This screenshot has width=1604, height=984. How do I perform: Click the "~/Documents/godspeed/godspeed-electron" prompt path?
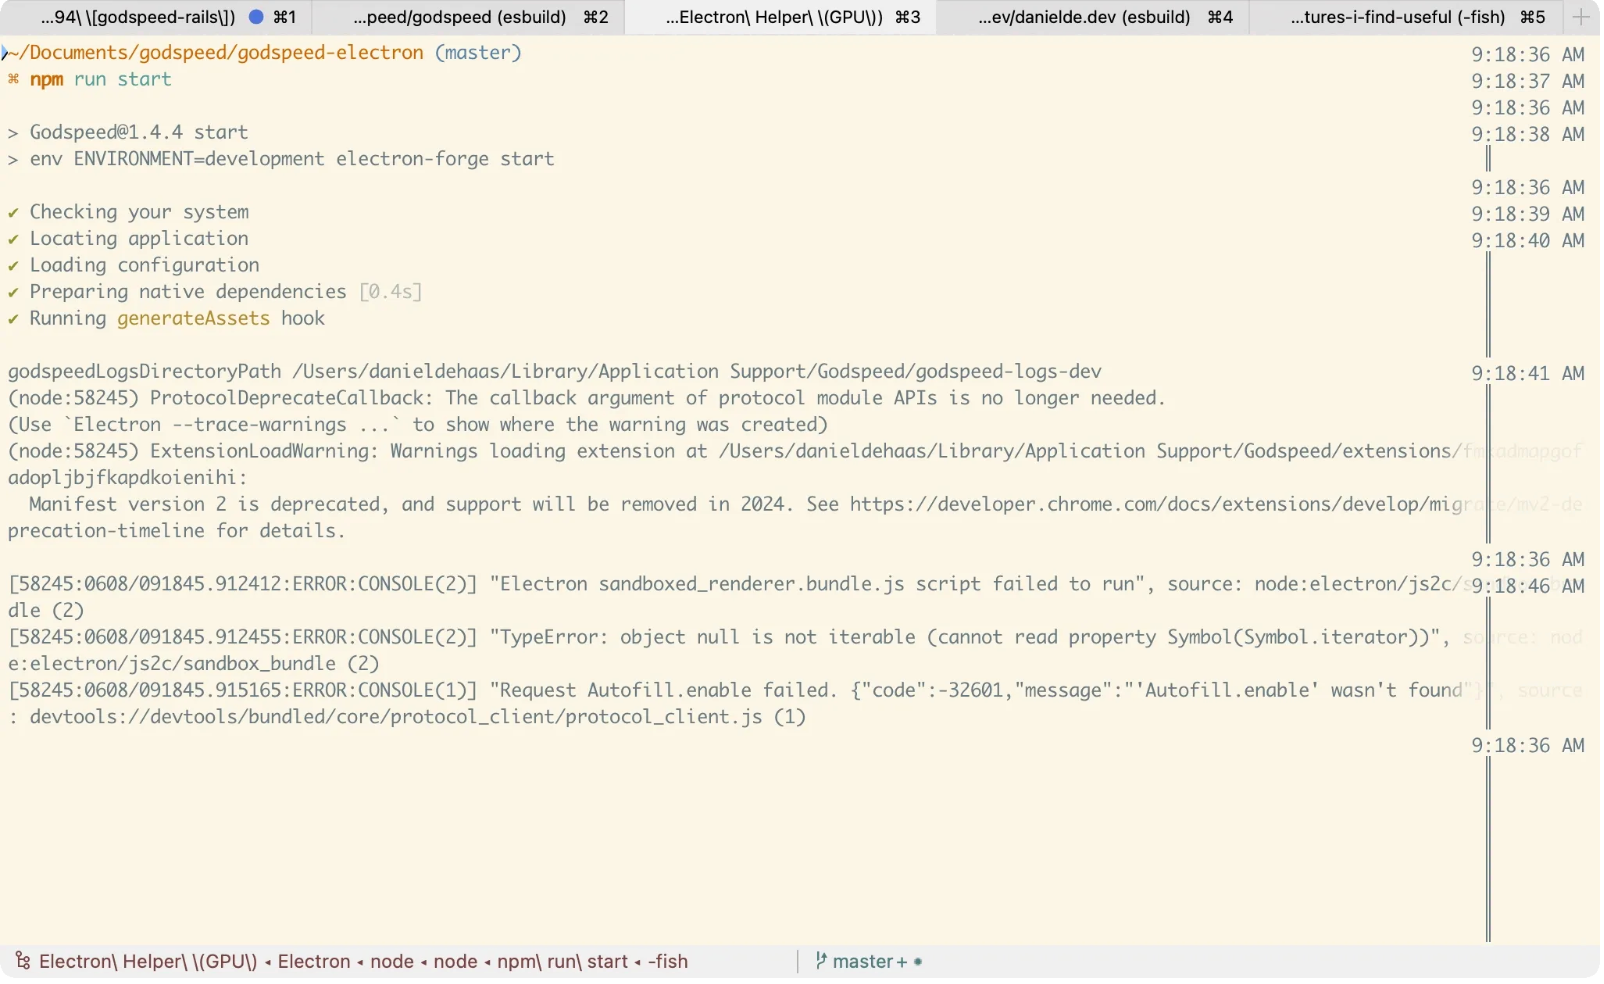point(216,53)
